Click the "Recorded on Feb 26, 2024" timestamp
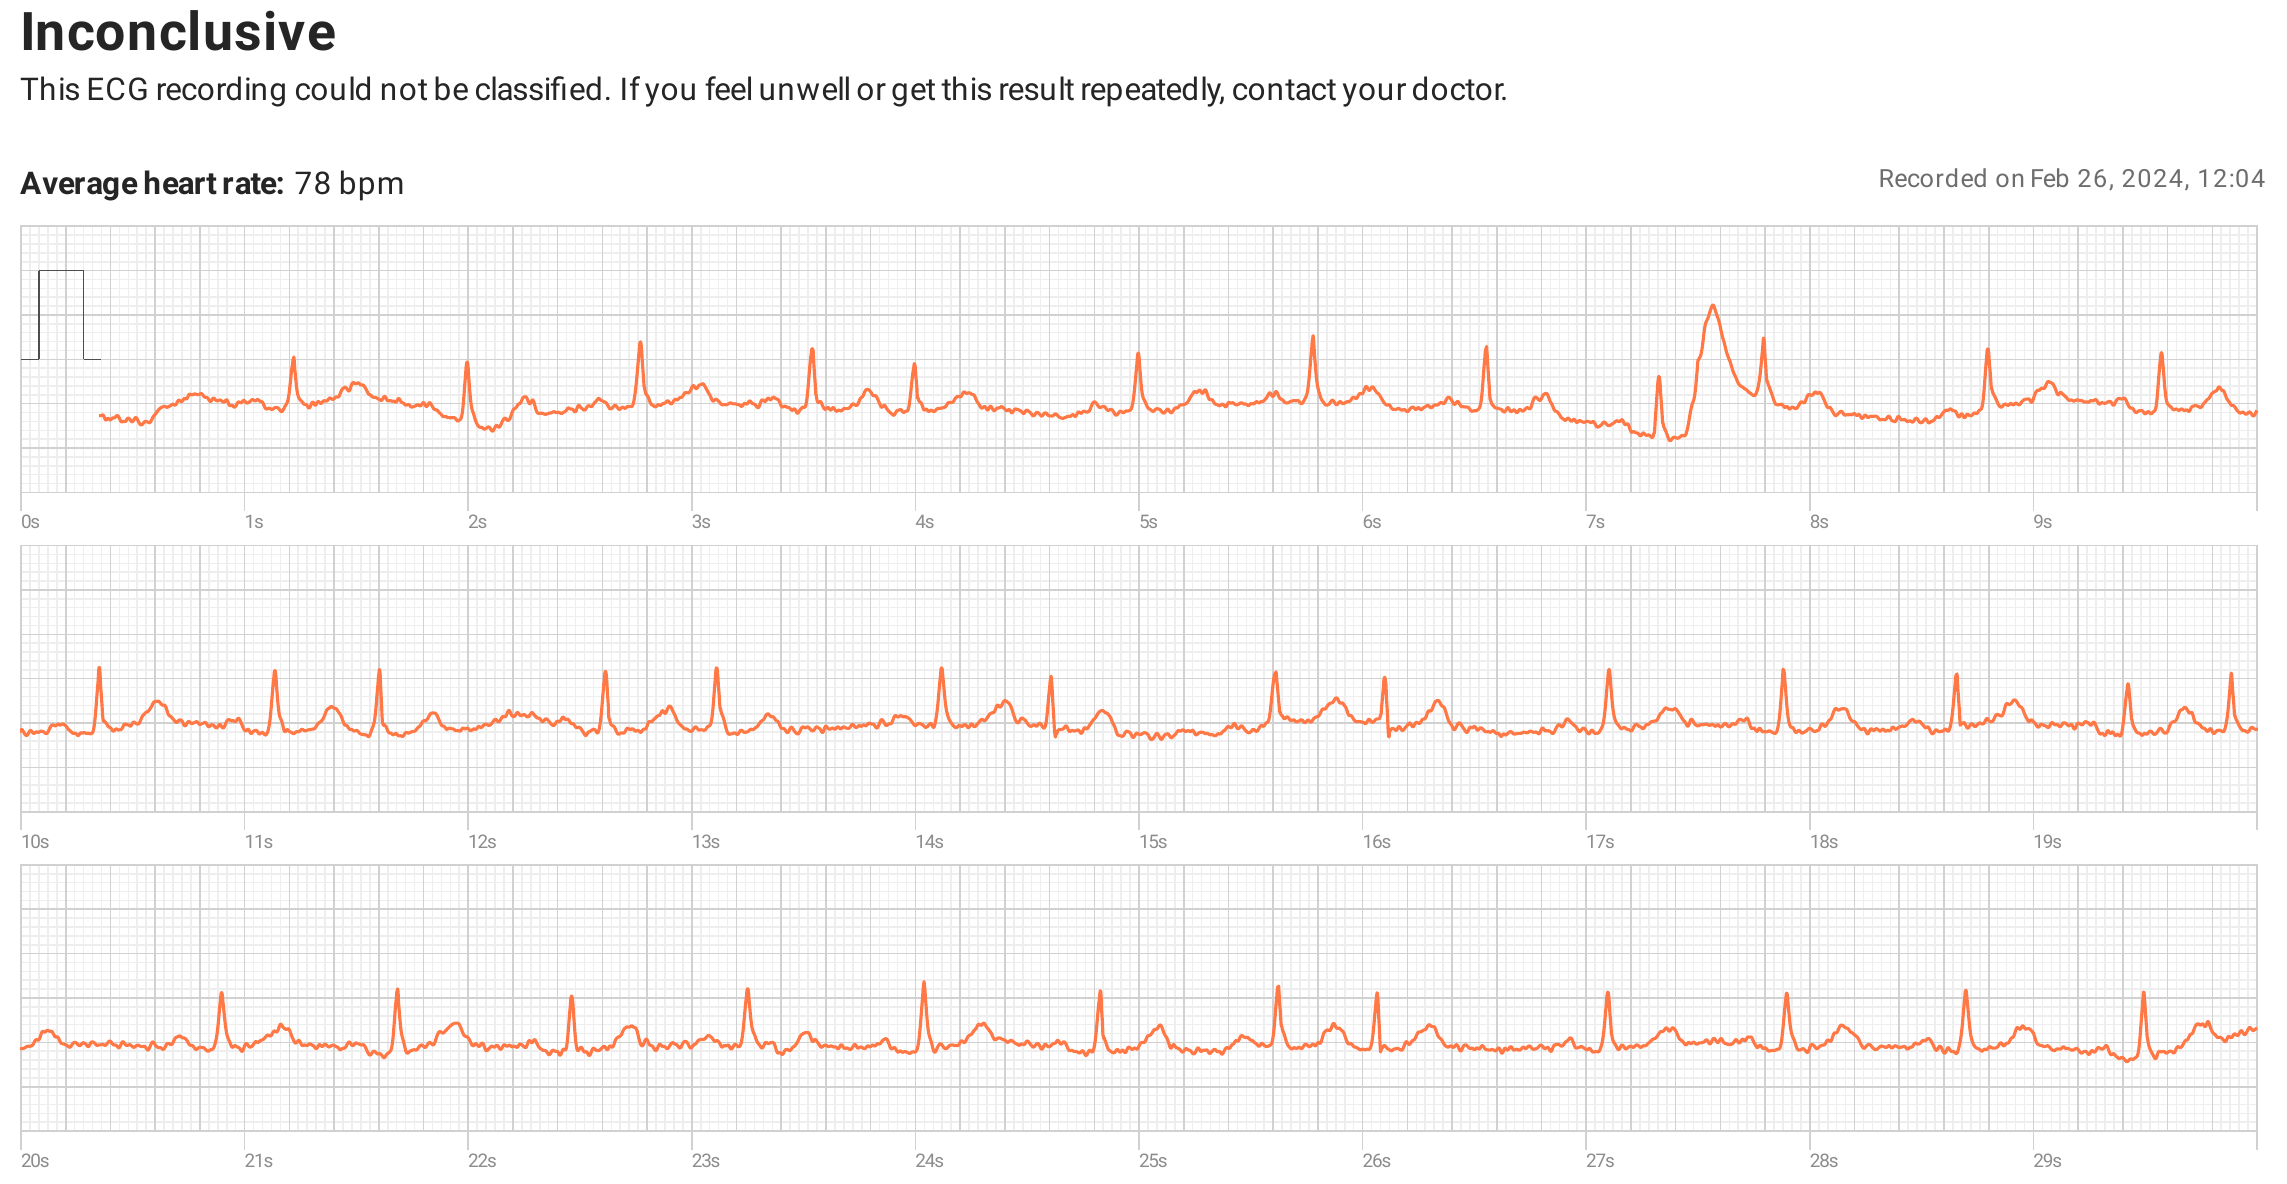2287x1184 pixels. (2070, 179)
